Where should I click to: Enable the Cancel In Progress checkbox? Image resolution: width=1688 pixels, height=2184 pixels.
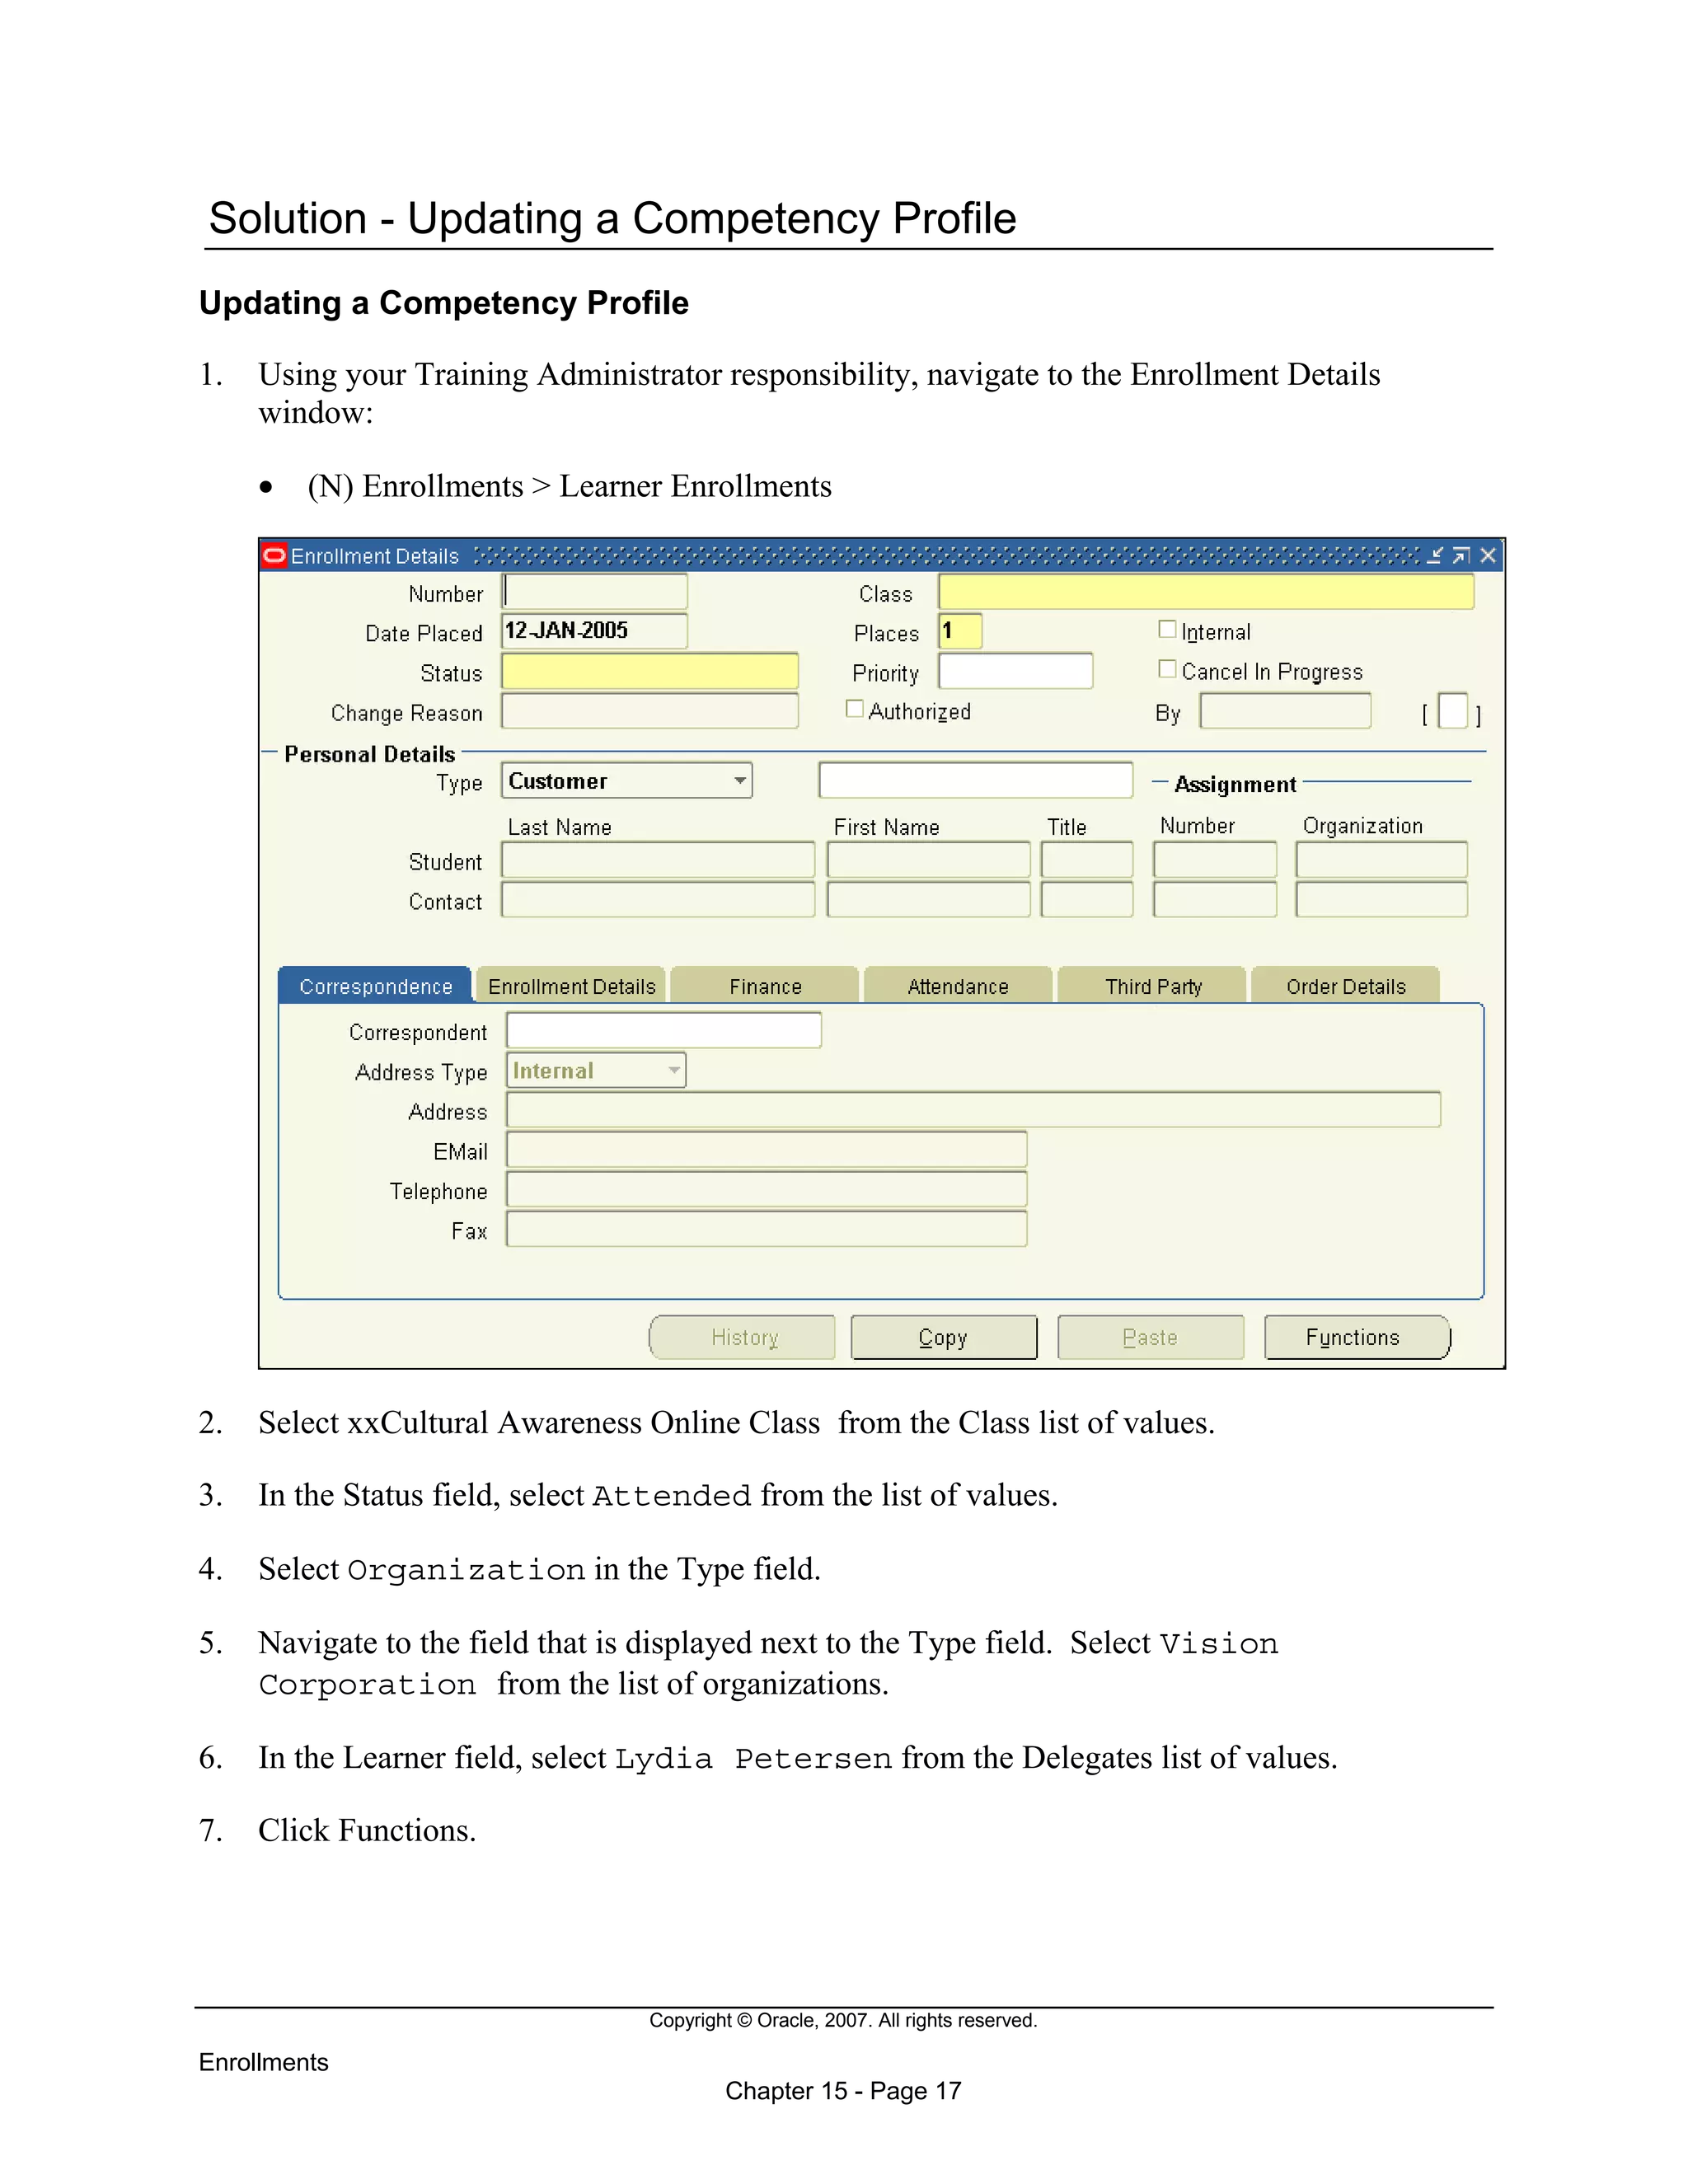[x=1167, y=669]
